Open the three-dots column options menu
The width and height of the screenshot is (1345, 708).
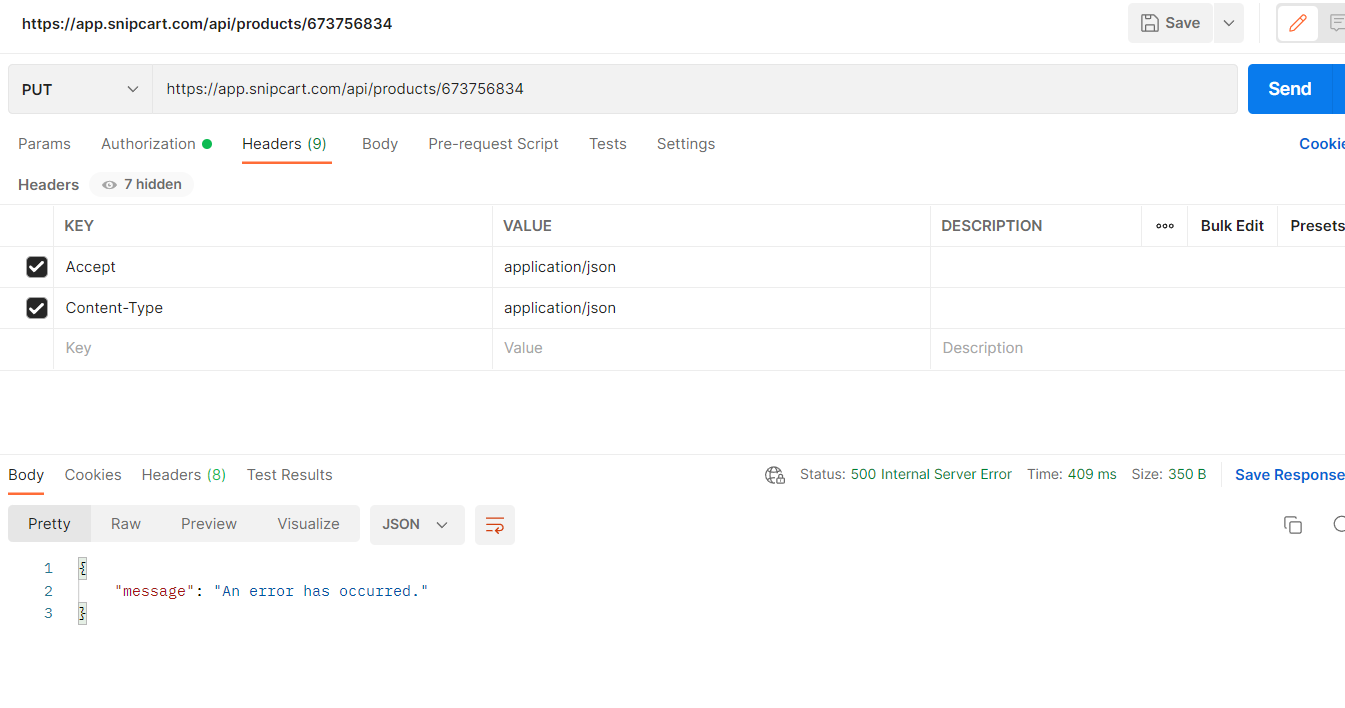pyautogui.click(x=1164, y=226)
